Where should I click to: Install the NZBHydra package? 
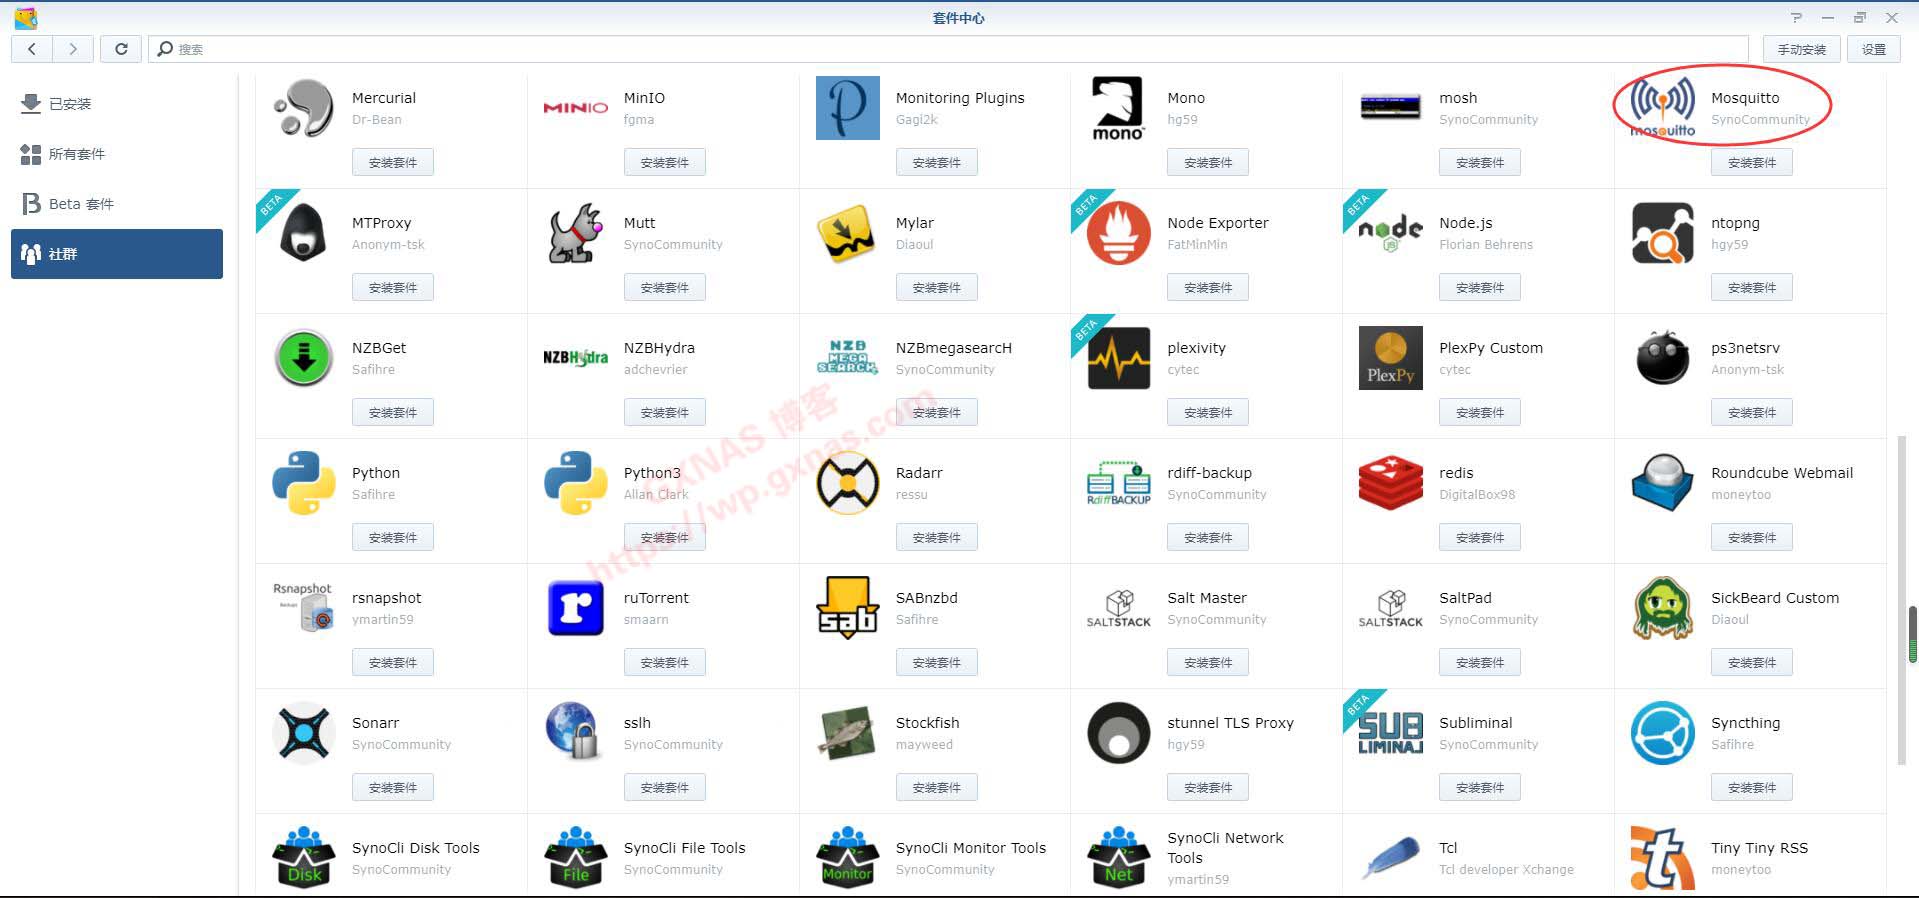[x=665, y=413]
